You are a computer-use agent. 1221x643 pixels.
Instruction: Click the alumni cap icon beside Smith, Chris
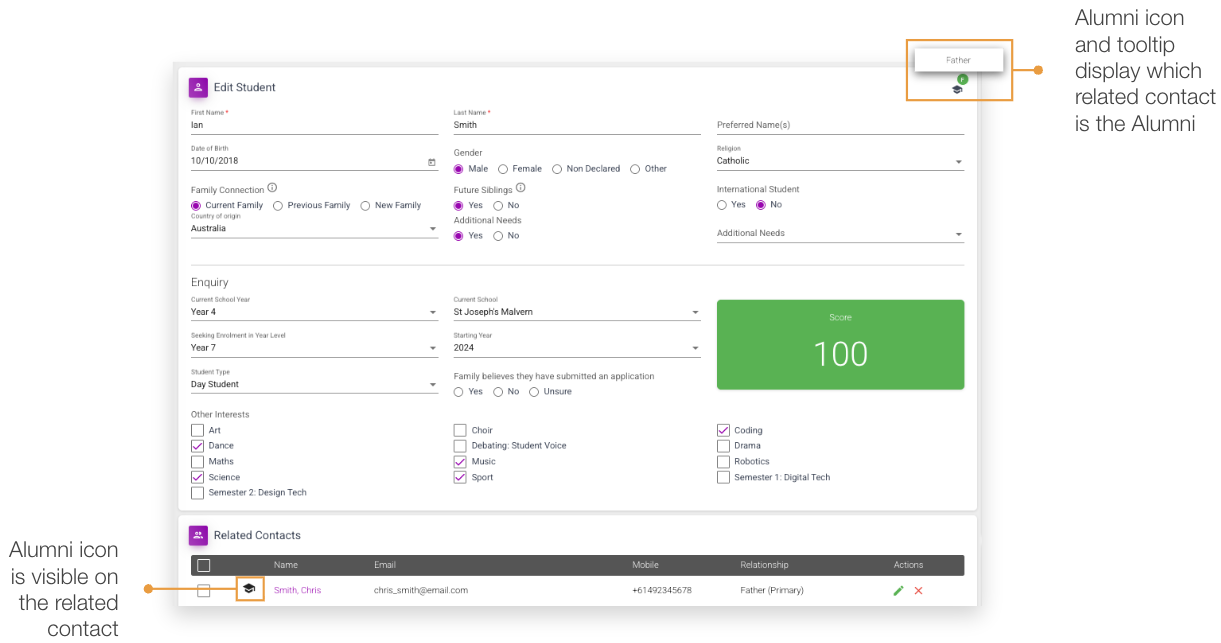click(x=248, y=590)
